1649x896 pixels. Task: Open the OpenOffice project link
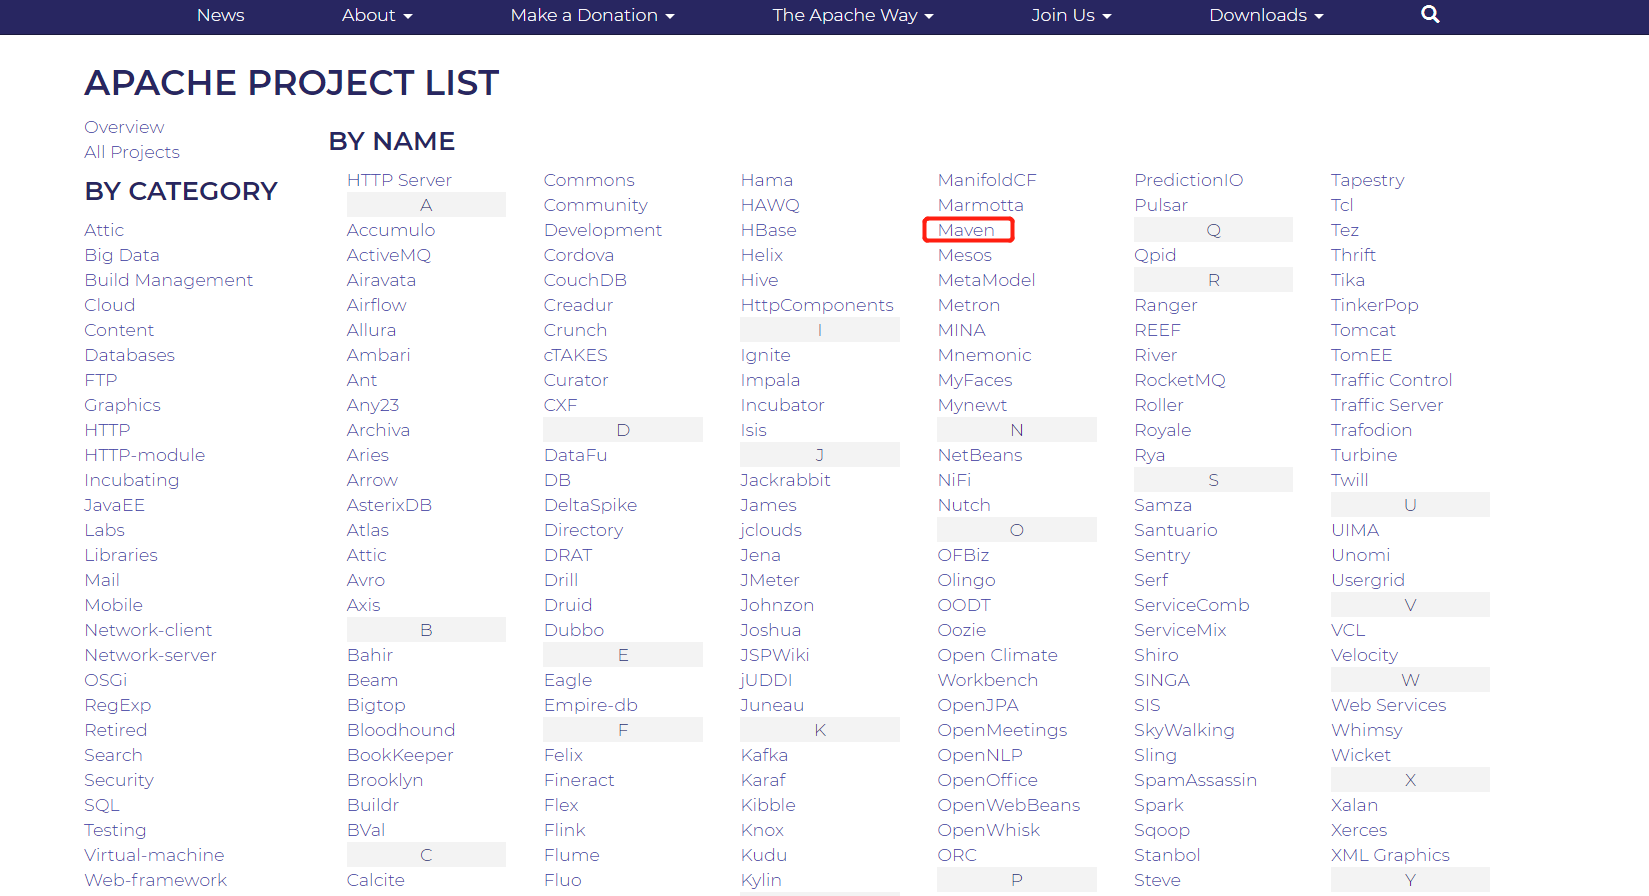pos(988,780)
